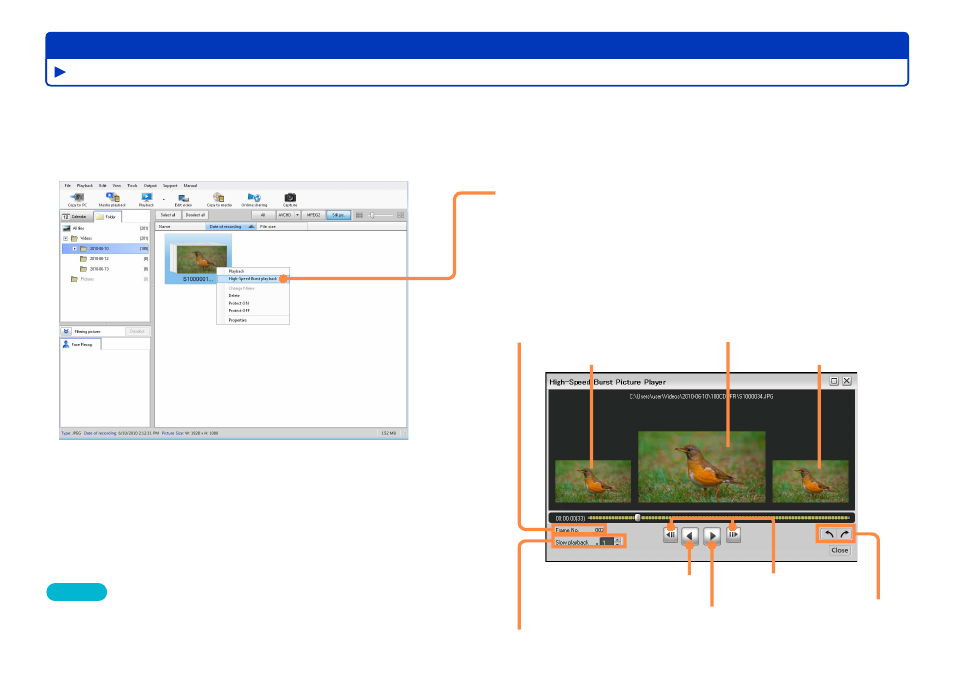Start reverse playback in Burst Player
954x673 pixels.
point(690,535)
